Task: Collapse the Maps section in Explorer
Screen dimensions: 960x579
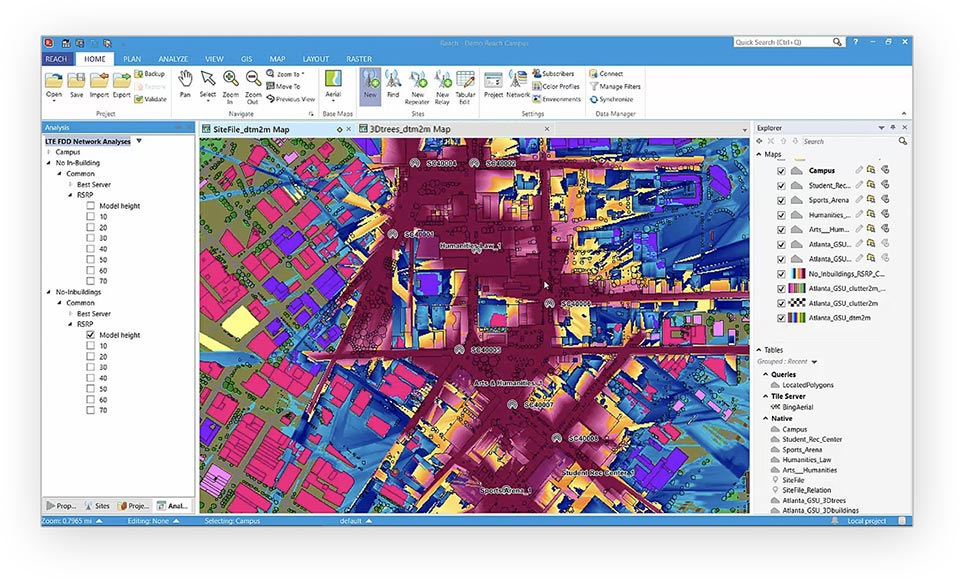Action: pyautogui.click(x=760, y=154)
